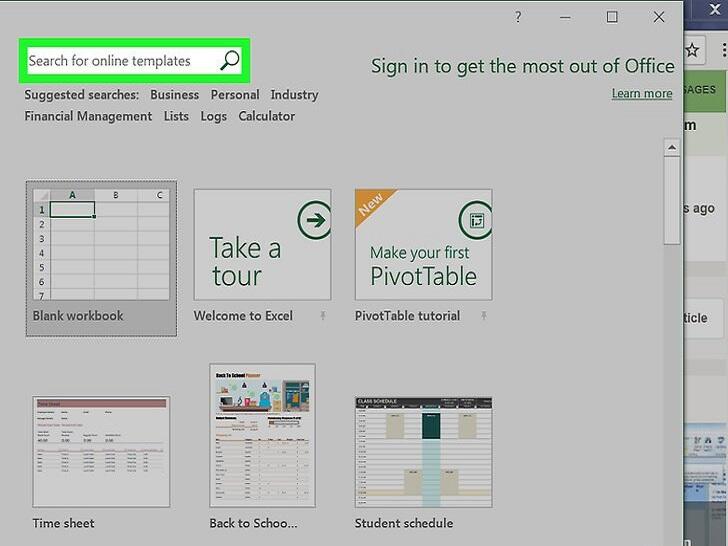Select the Calculator suggested search
Screen dimensions: 728x546
[266, 116]
